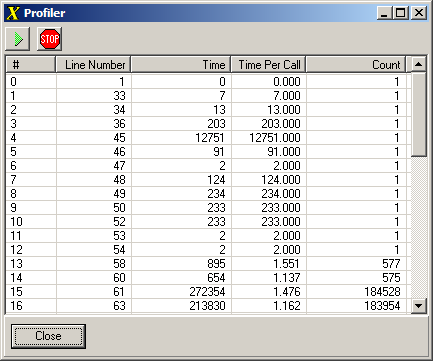The image size is (433, 361).
Task: Click line number 36 in row 3
Action: [x=119, y=124]
